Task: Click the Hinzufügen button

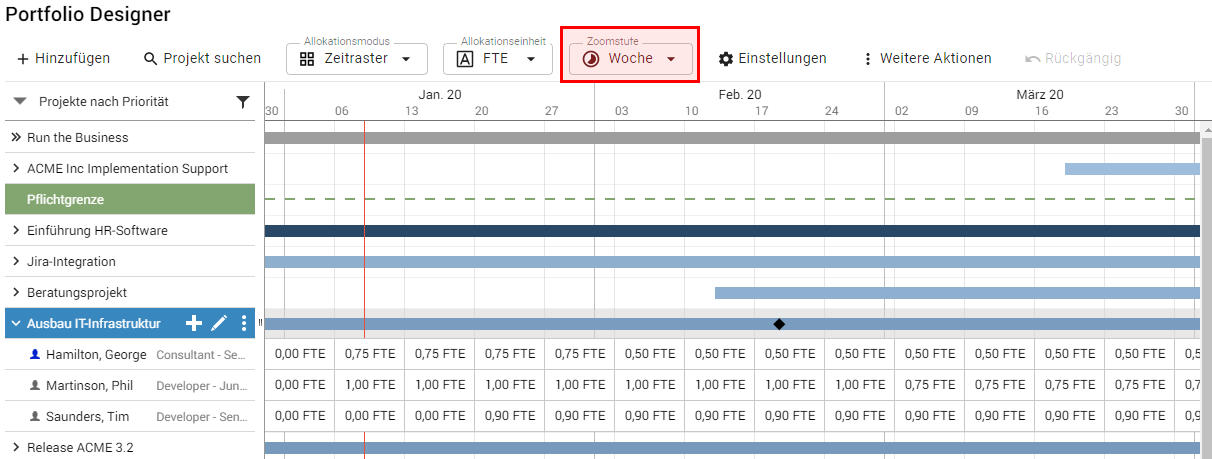Action: point(63,59)
